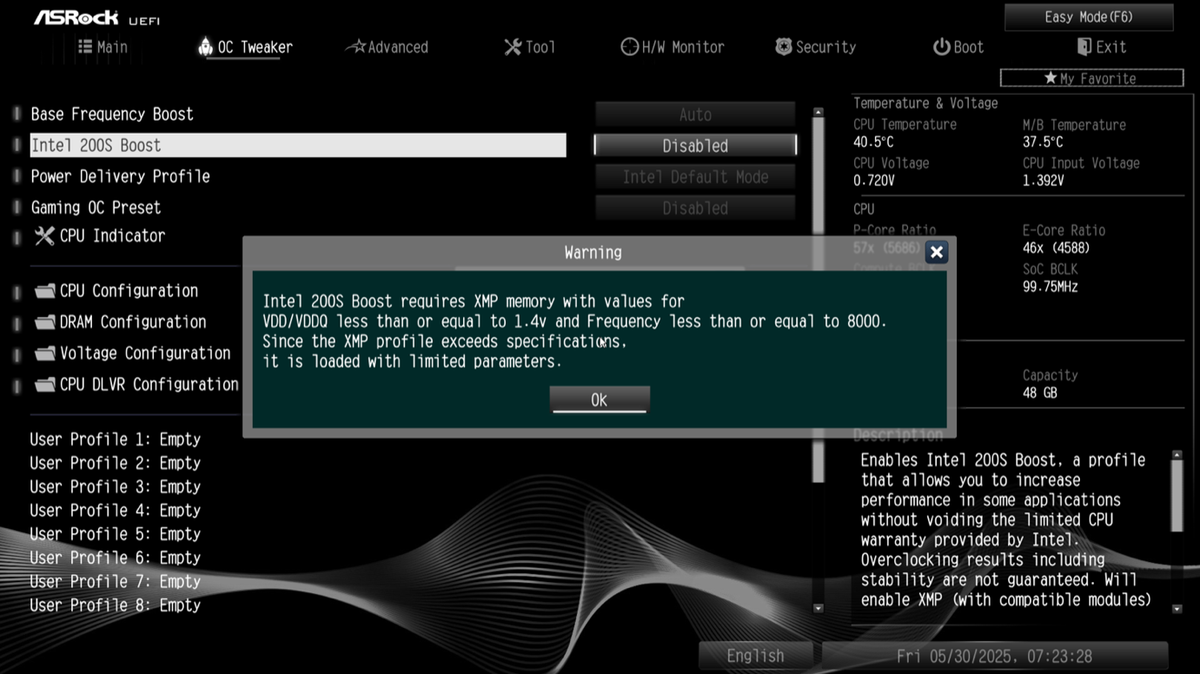Click the Easy Mode (F6) button
The image size is (1200, 674).
point(1089,17)
